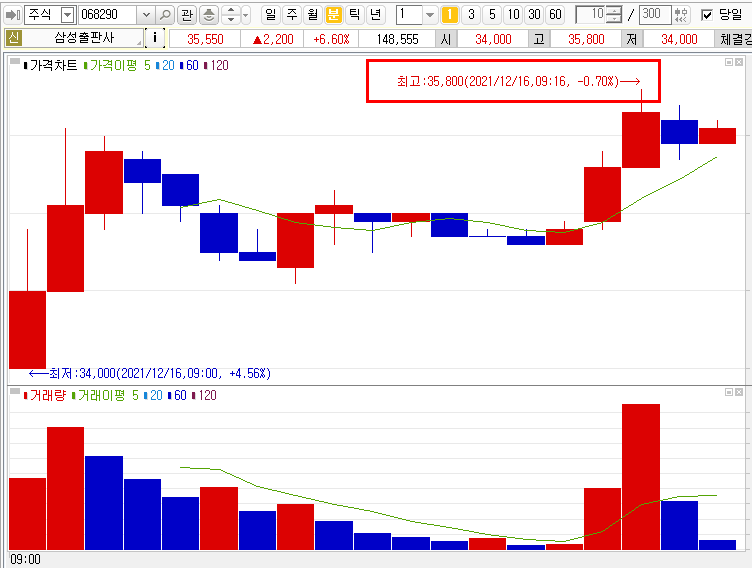This screenshot has width=752, height=568.
Task: Select the 30-minute interval button
Action: (534, 15)
